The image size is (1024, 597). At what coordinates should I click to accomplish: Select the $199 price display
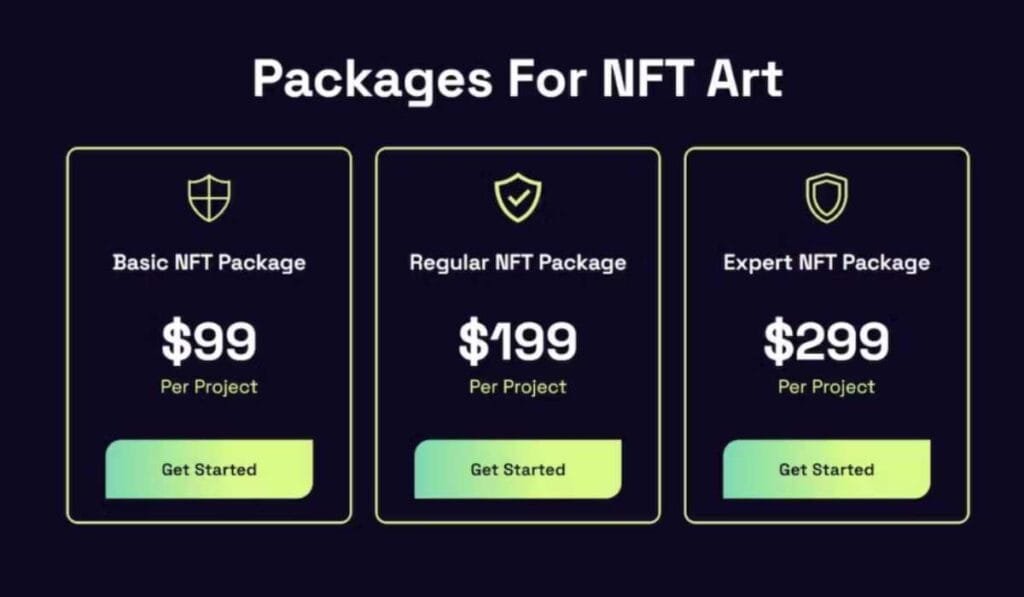coord(517,340)
